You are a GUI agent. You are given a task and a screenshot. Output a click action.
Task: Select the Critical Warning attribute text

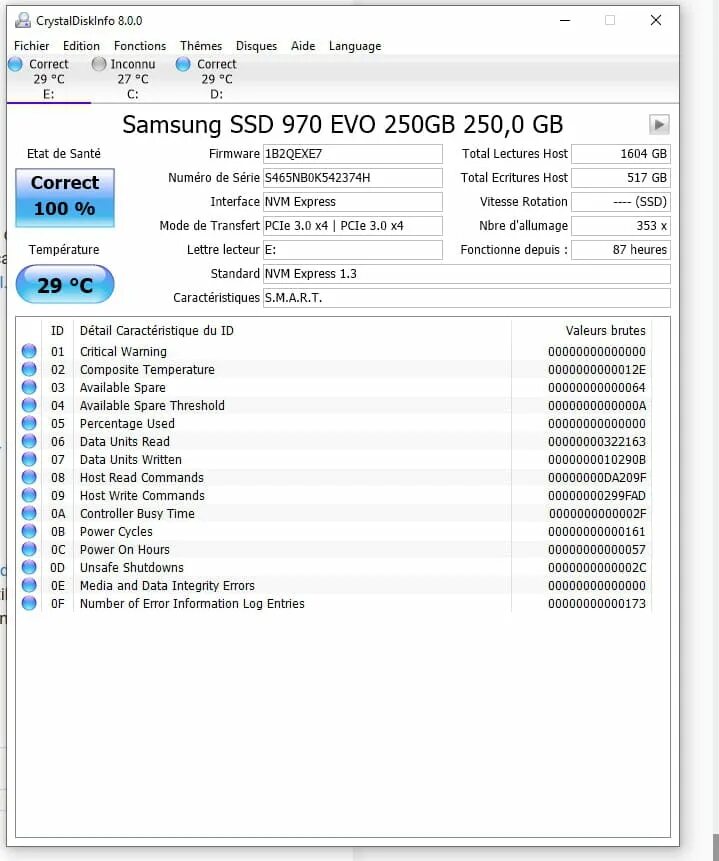tap(123, 351)
